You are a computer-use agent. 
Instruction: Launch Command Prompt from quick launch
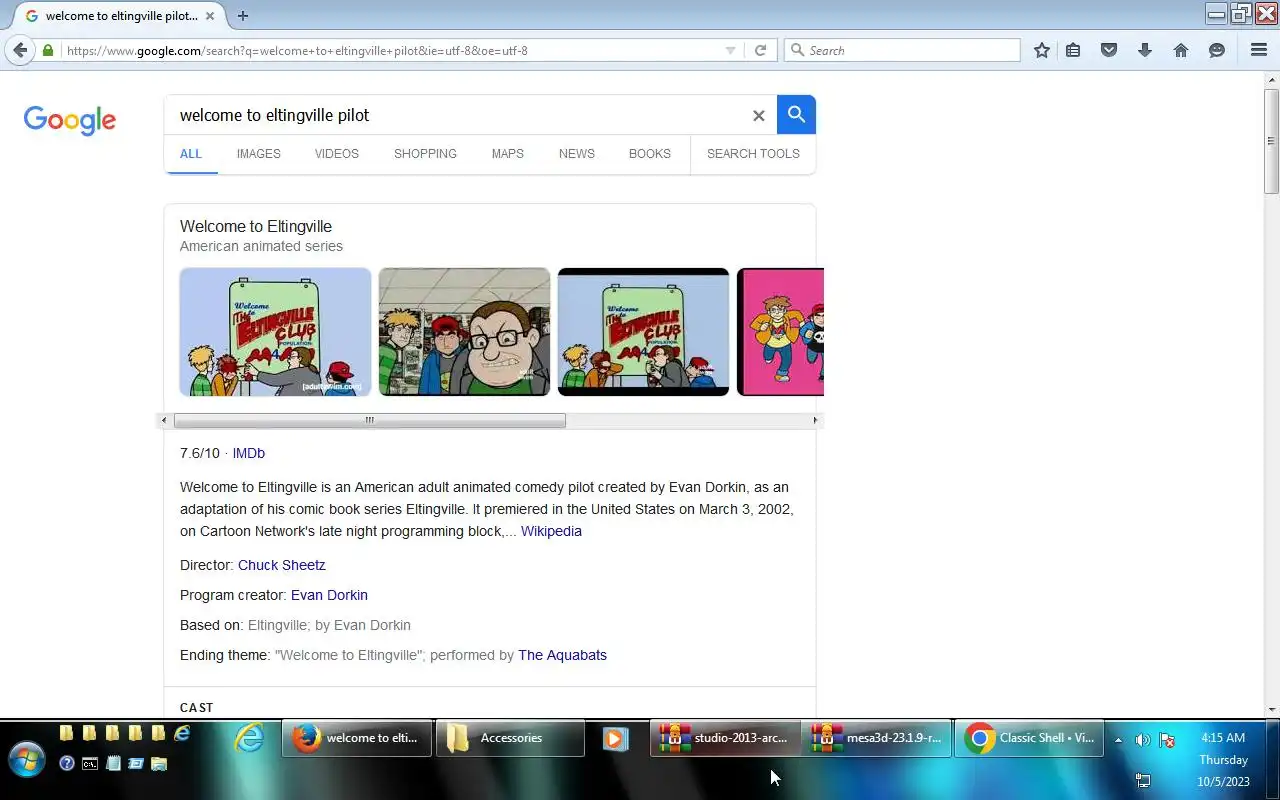pyautogui.click(x=90, y=763)
